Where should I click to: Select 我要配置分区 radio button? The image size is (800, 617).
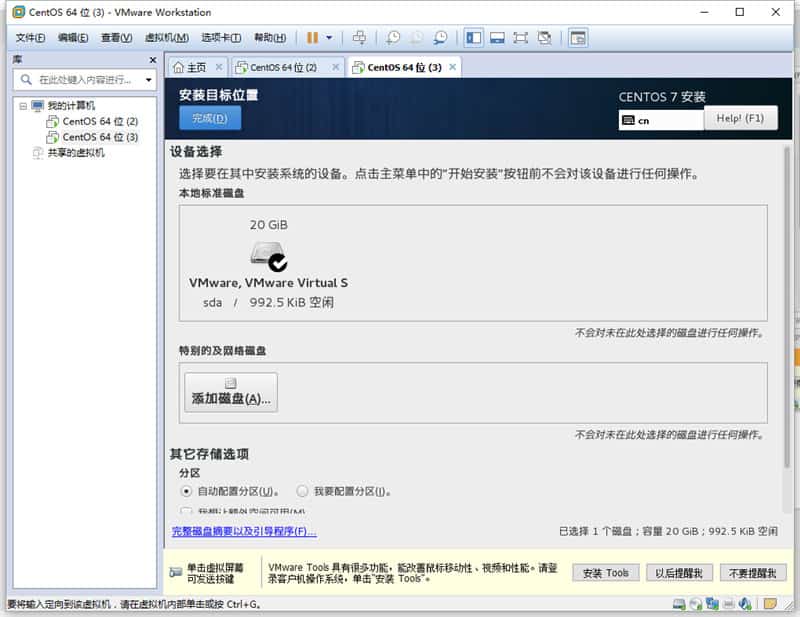pos(303,492)
